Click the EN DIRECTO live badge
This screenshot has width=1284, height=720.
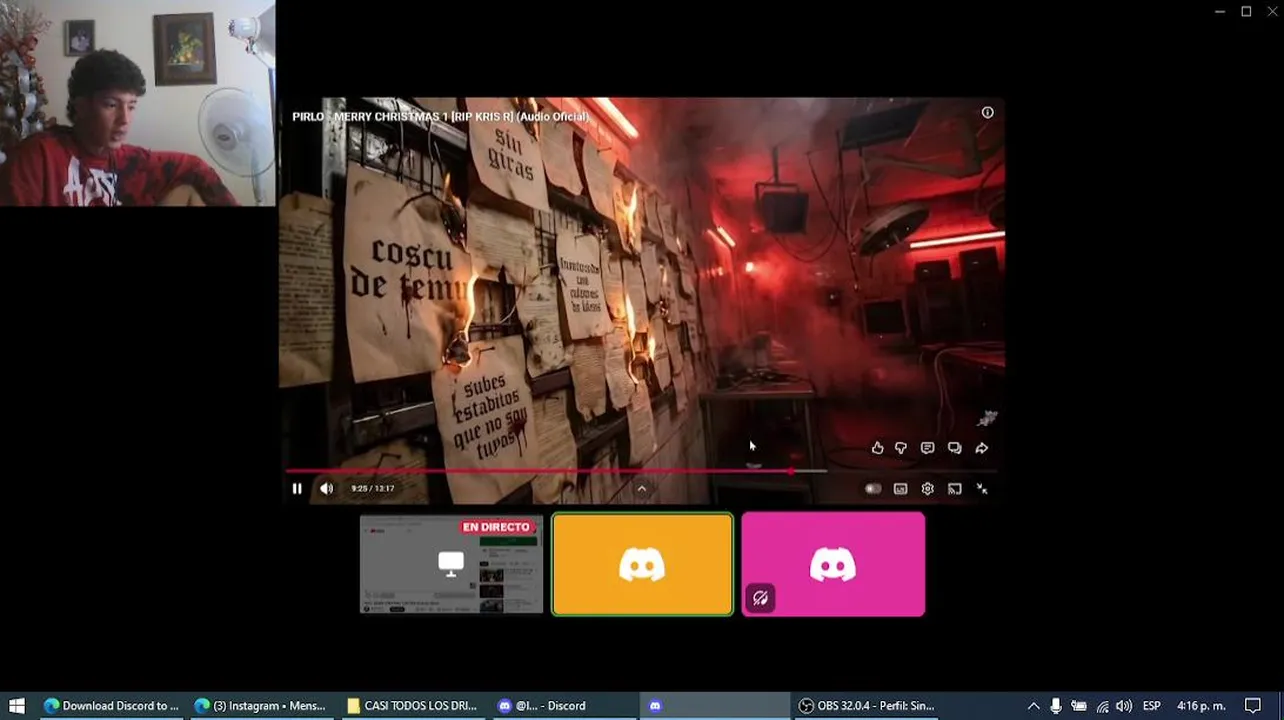(x=496, y=527)
